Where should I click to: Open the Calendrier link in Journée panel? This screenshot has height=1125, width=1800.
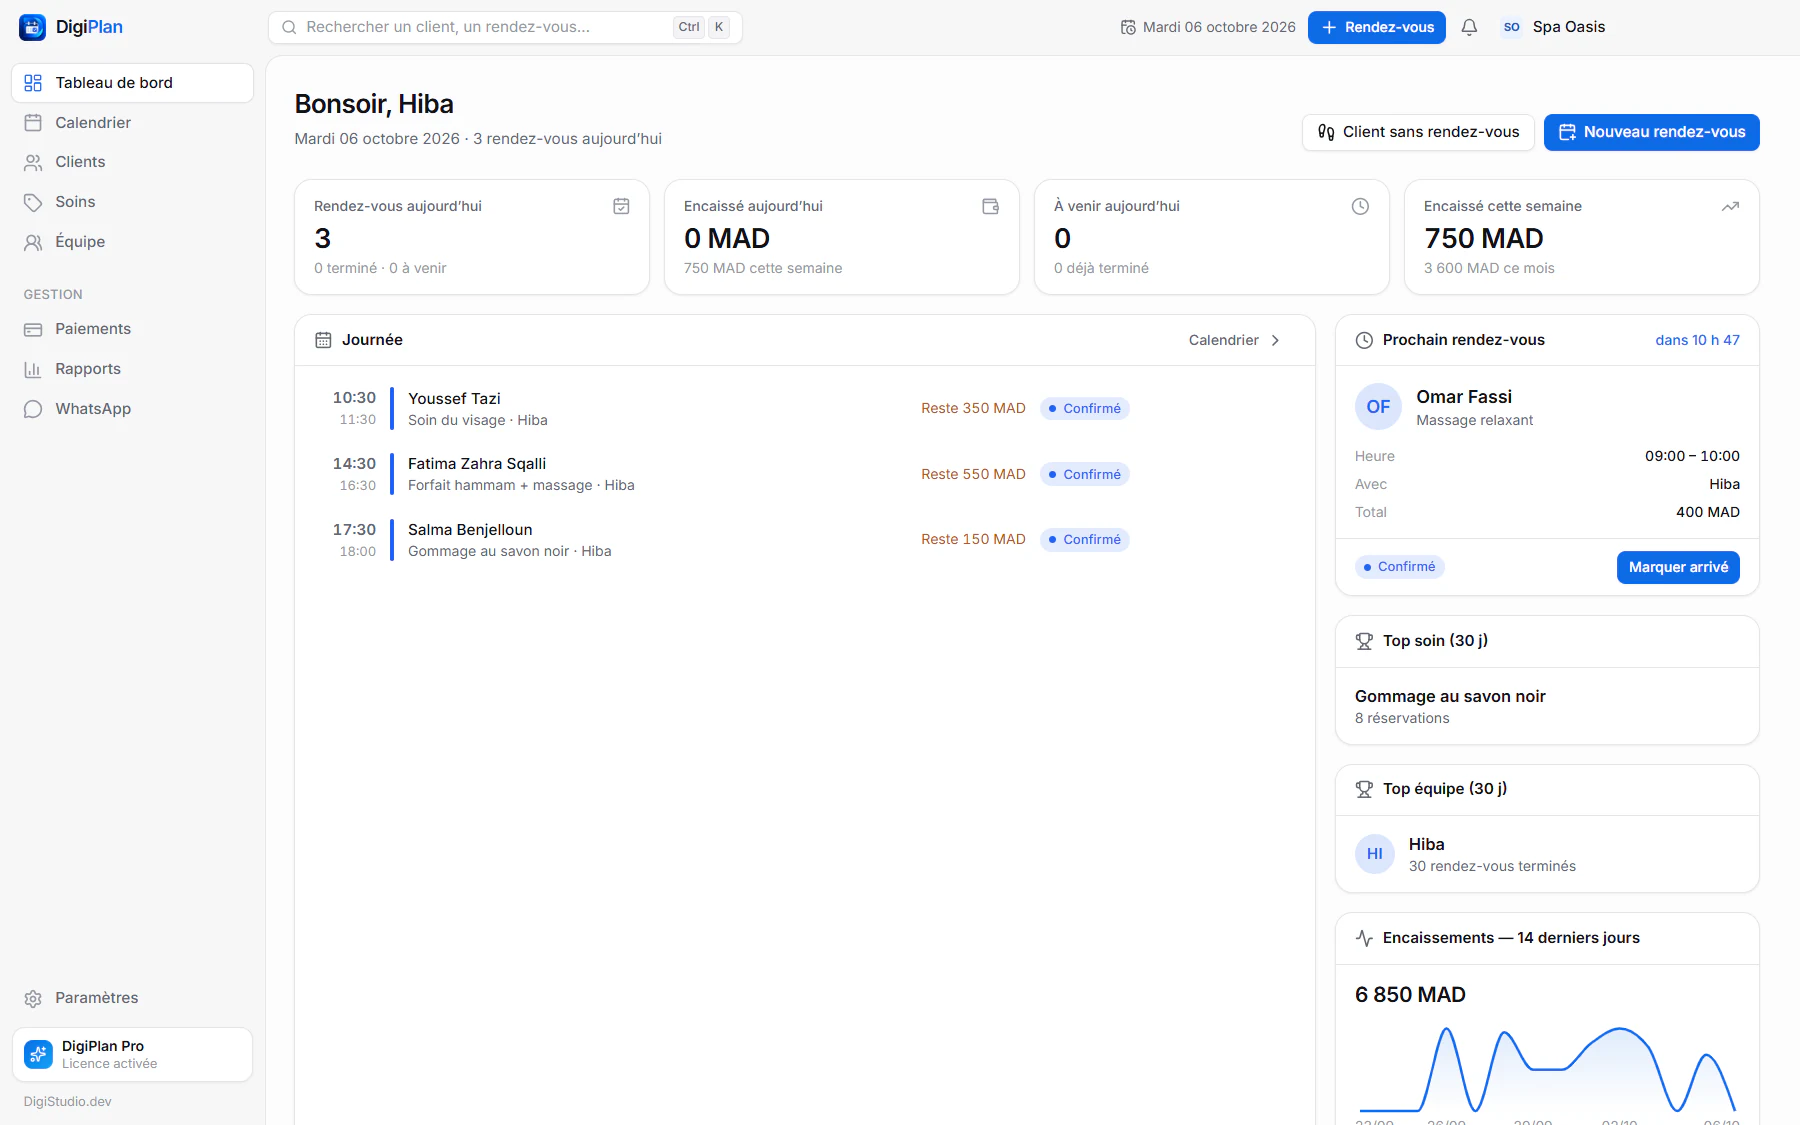click(1235, 340)
